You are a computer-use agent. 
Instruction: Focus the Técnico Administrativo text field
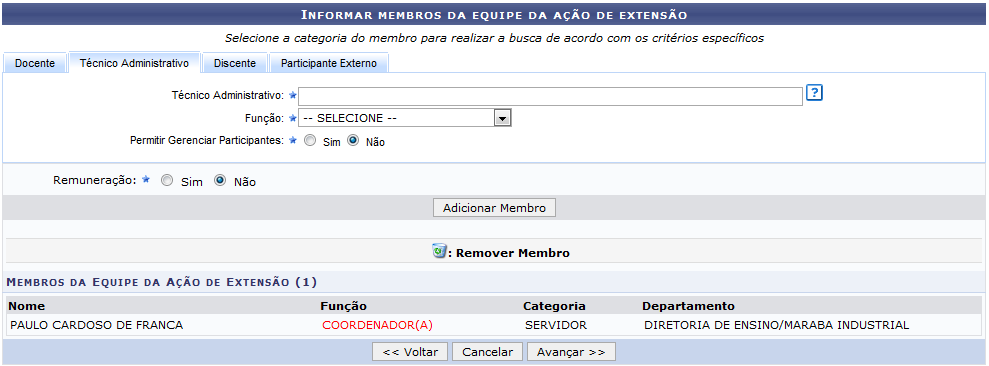(551, 96)
